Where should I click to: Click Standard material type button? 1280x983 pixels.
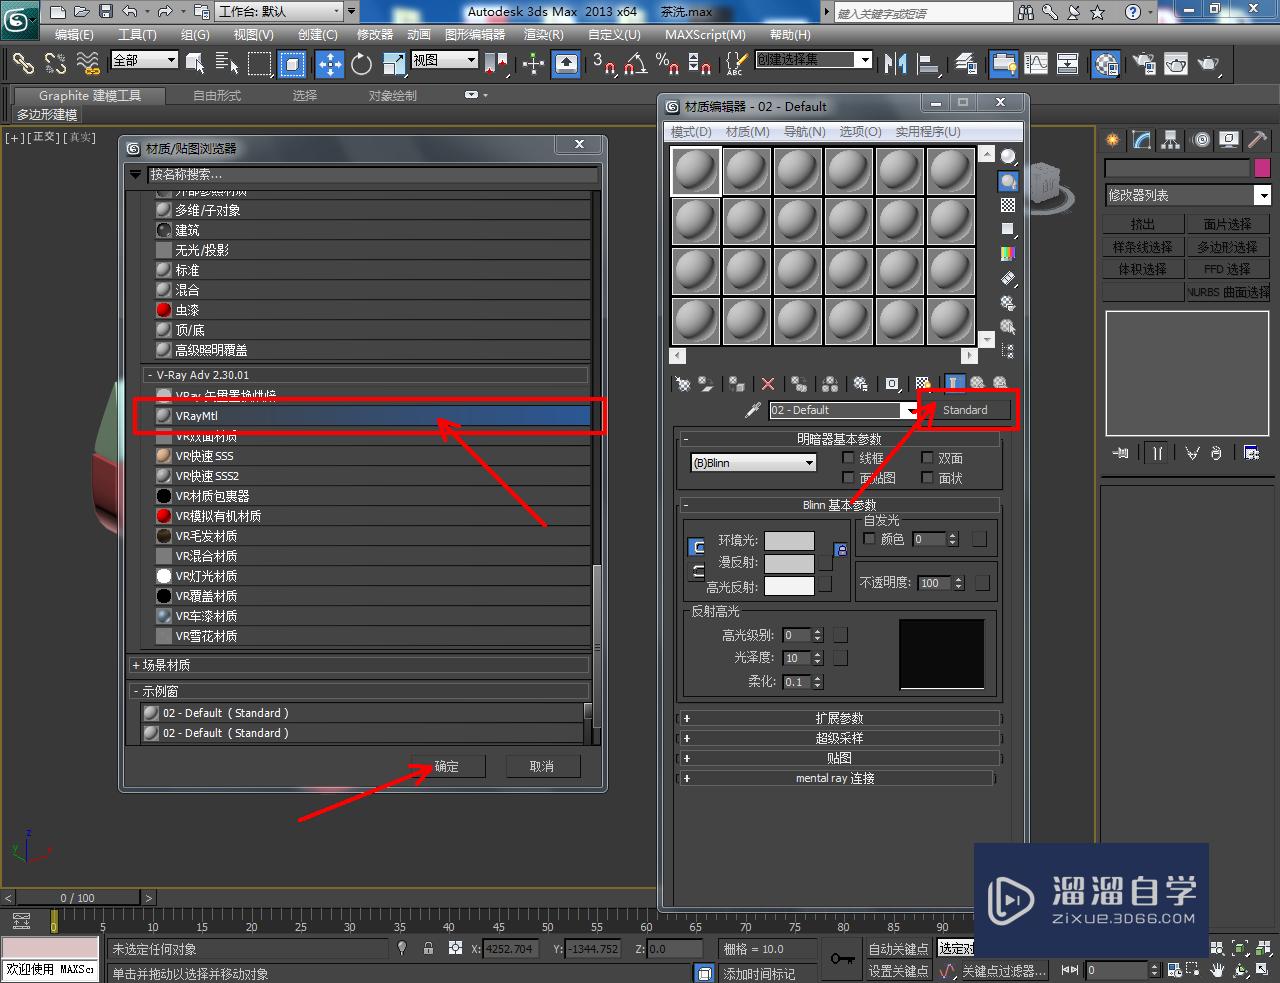965,410
